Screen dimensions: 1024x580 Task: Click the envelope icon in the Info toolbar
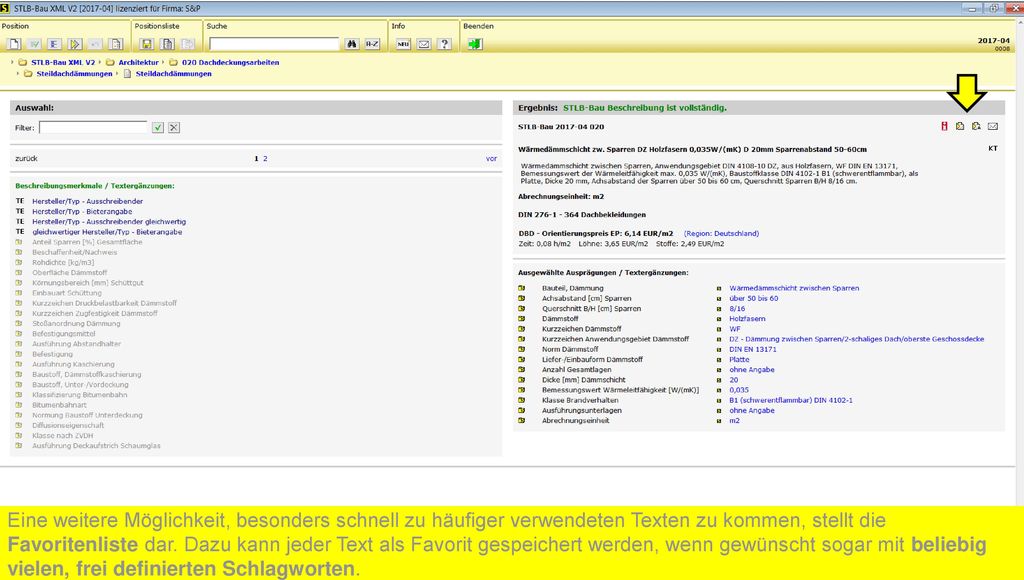click(424, 44)
